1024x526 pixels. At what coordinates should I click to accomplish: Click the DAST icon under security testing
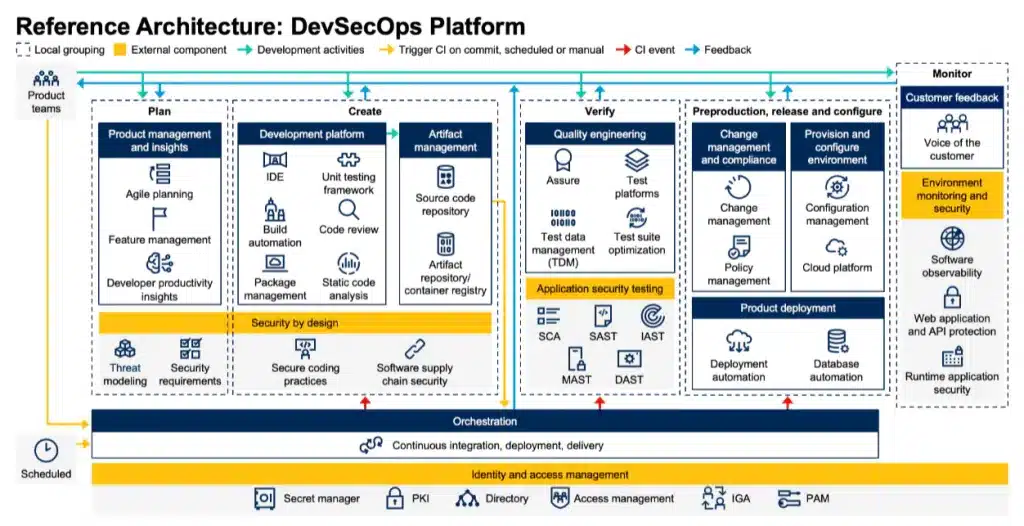click(629, 359)
